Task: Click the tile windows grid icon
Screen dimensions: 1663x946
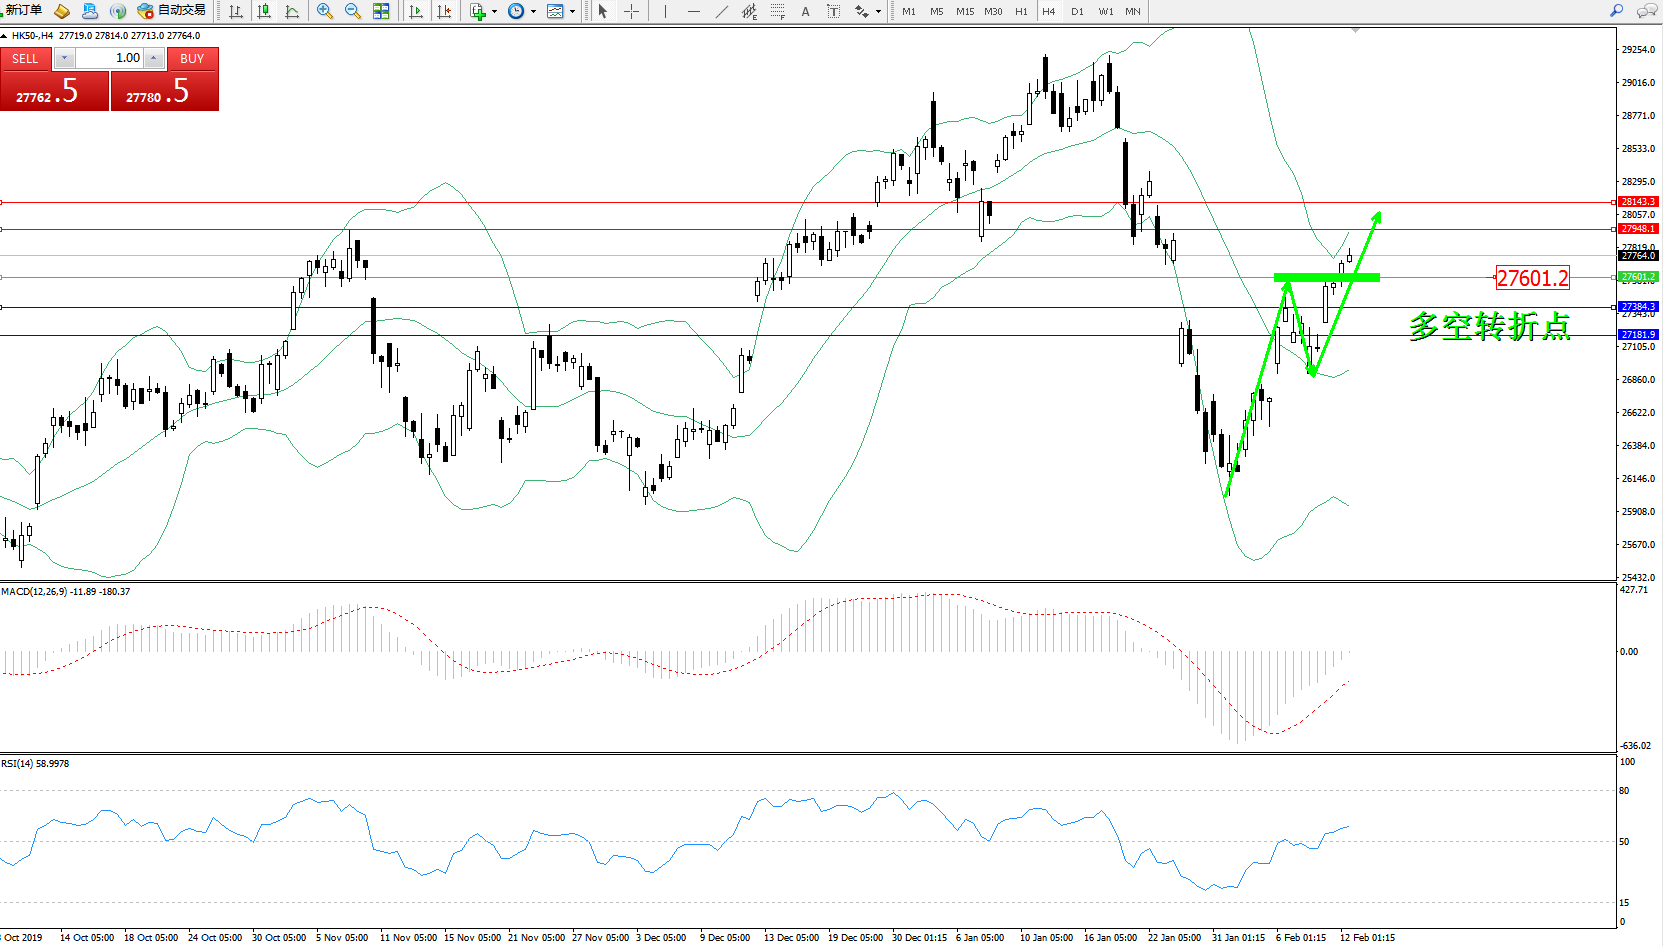Action: coord(381,11)
